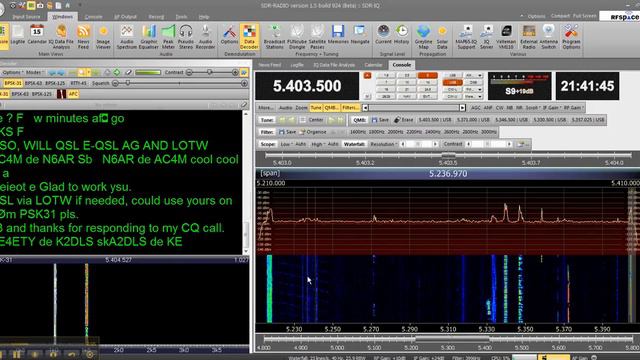Launch IQ Data File Analysis

coord(61,36)
